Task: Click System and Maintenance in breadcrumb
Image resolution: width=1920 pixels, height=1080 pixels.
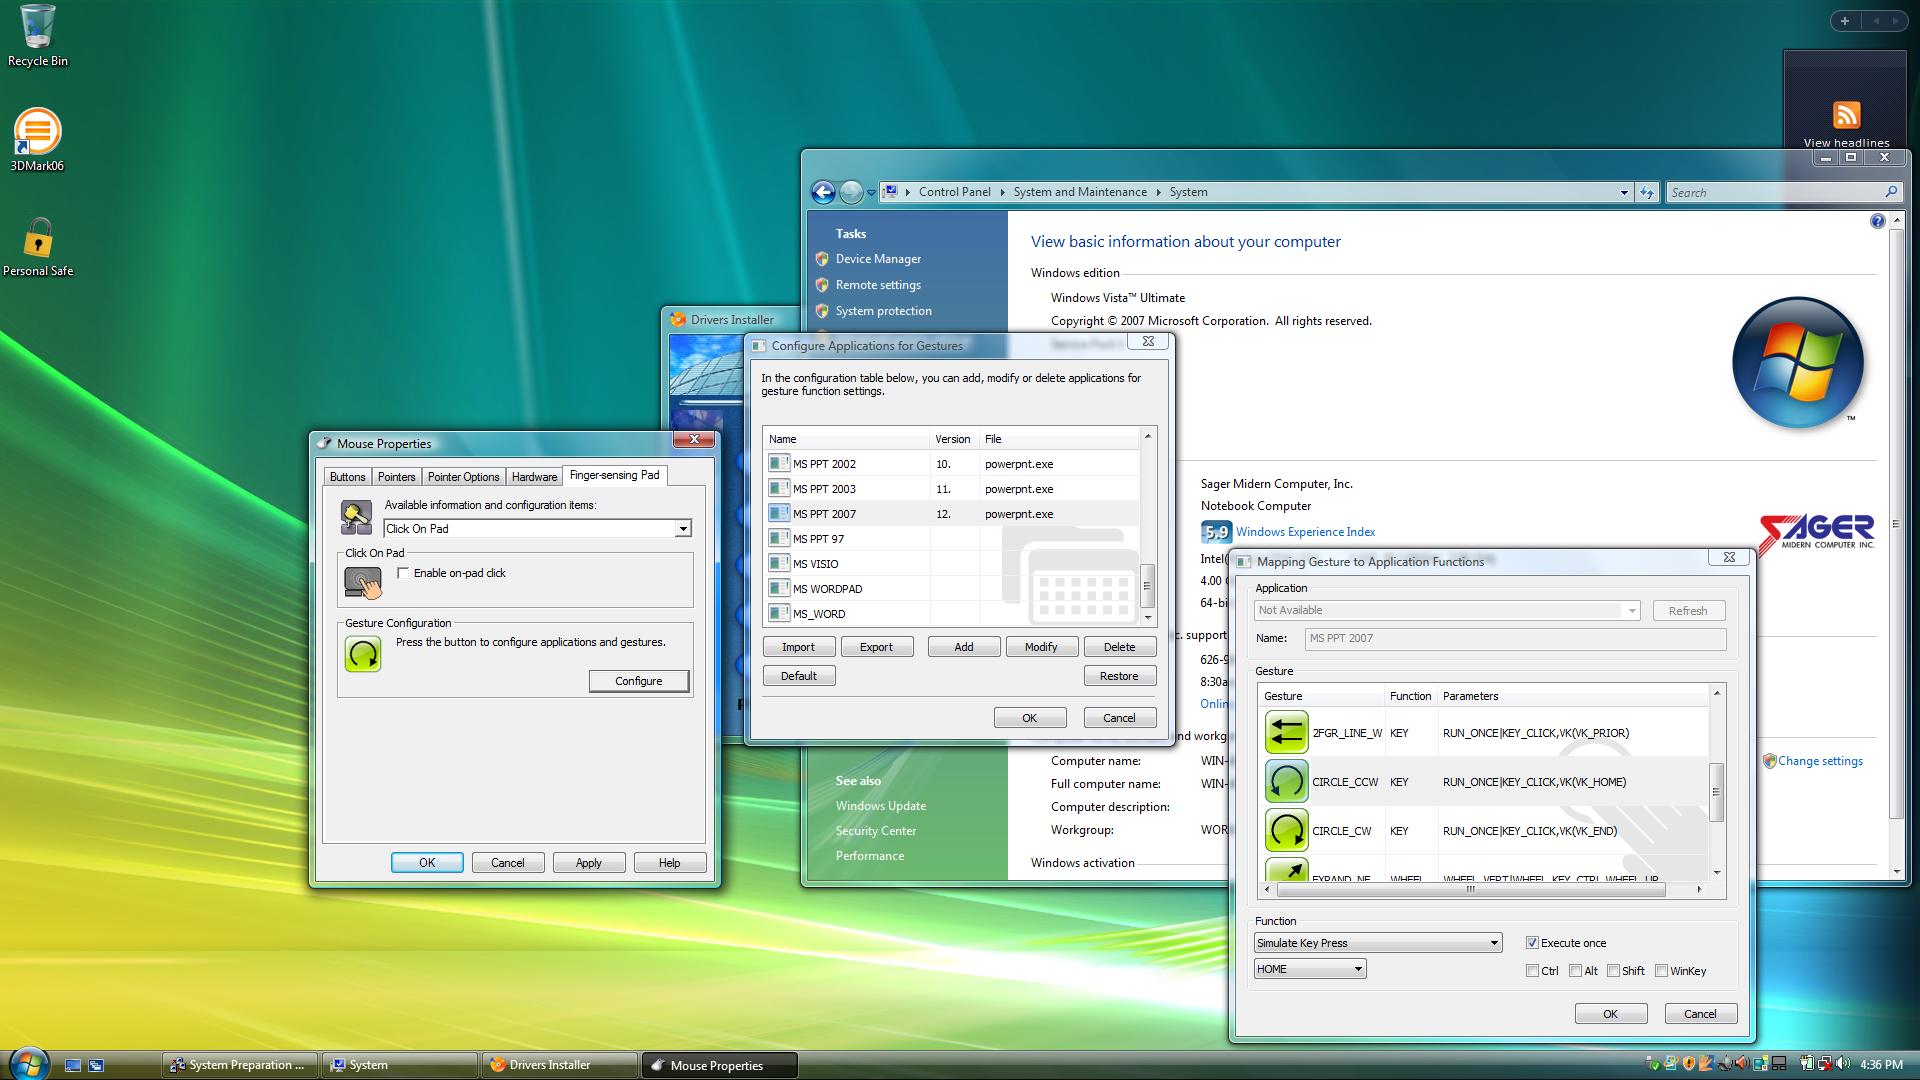Action: (x=1080, y=192)
